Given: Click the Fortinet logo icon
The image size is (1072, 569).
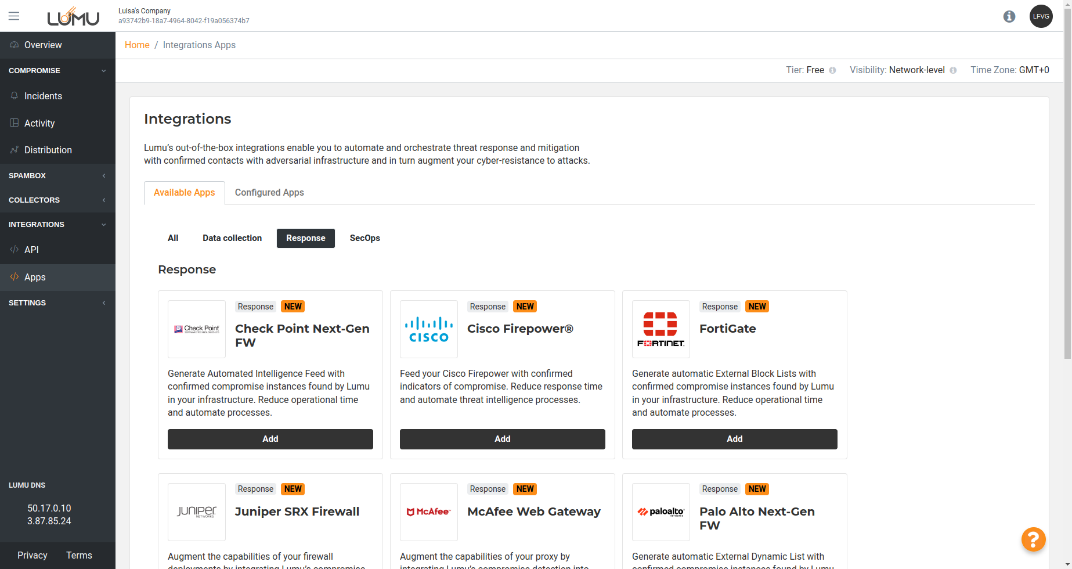Looking at the screenshot, I should 661,329.
